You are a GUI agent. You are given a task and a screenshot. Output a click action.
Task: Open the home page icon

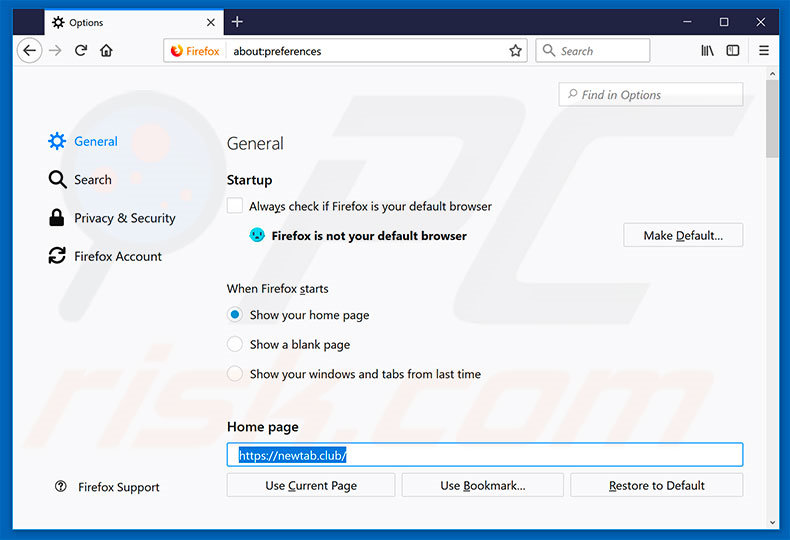point(106,50)
